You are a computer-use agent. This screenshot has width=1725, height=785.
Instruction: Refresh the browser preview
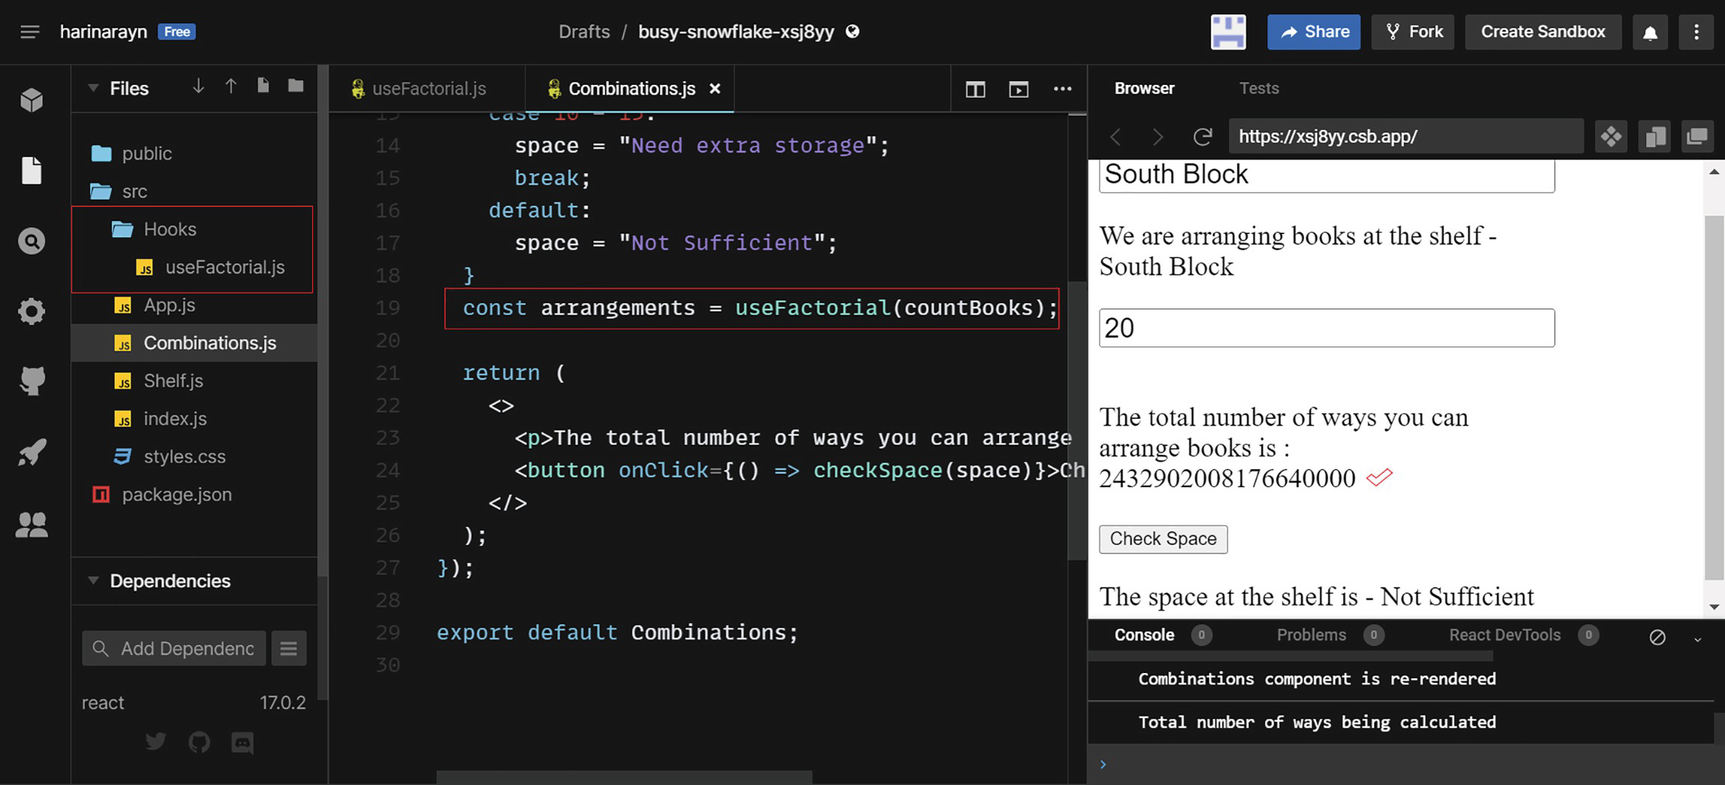coord(1203,136)
